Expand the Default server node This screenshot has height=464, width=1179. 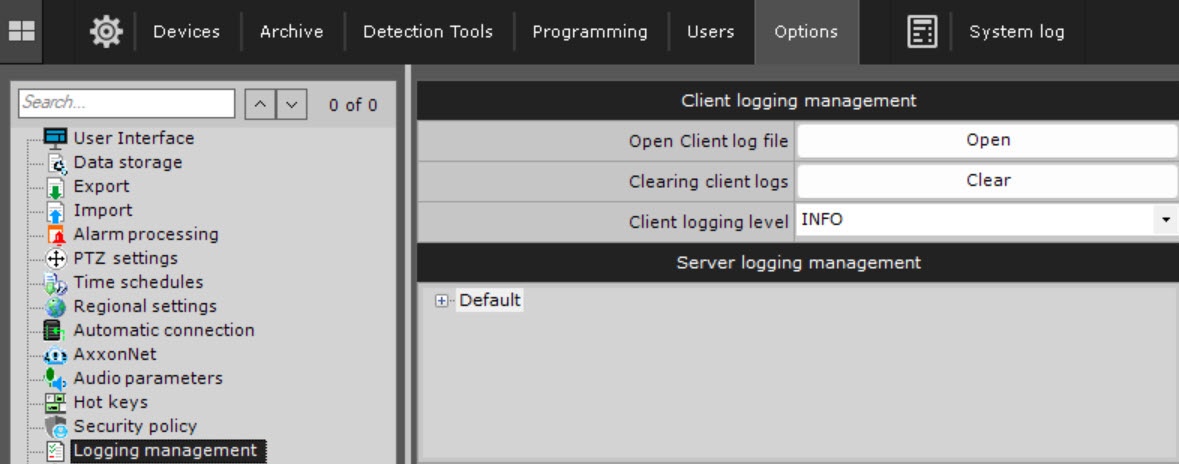tap(441, 301)
